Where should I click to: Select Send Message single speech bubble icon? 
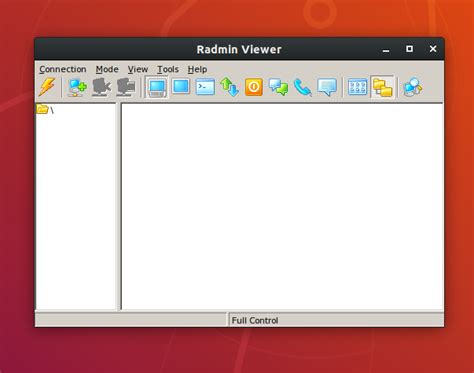coord(327,87)
